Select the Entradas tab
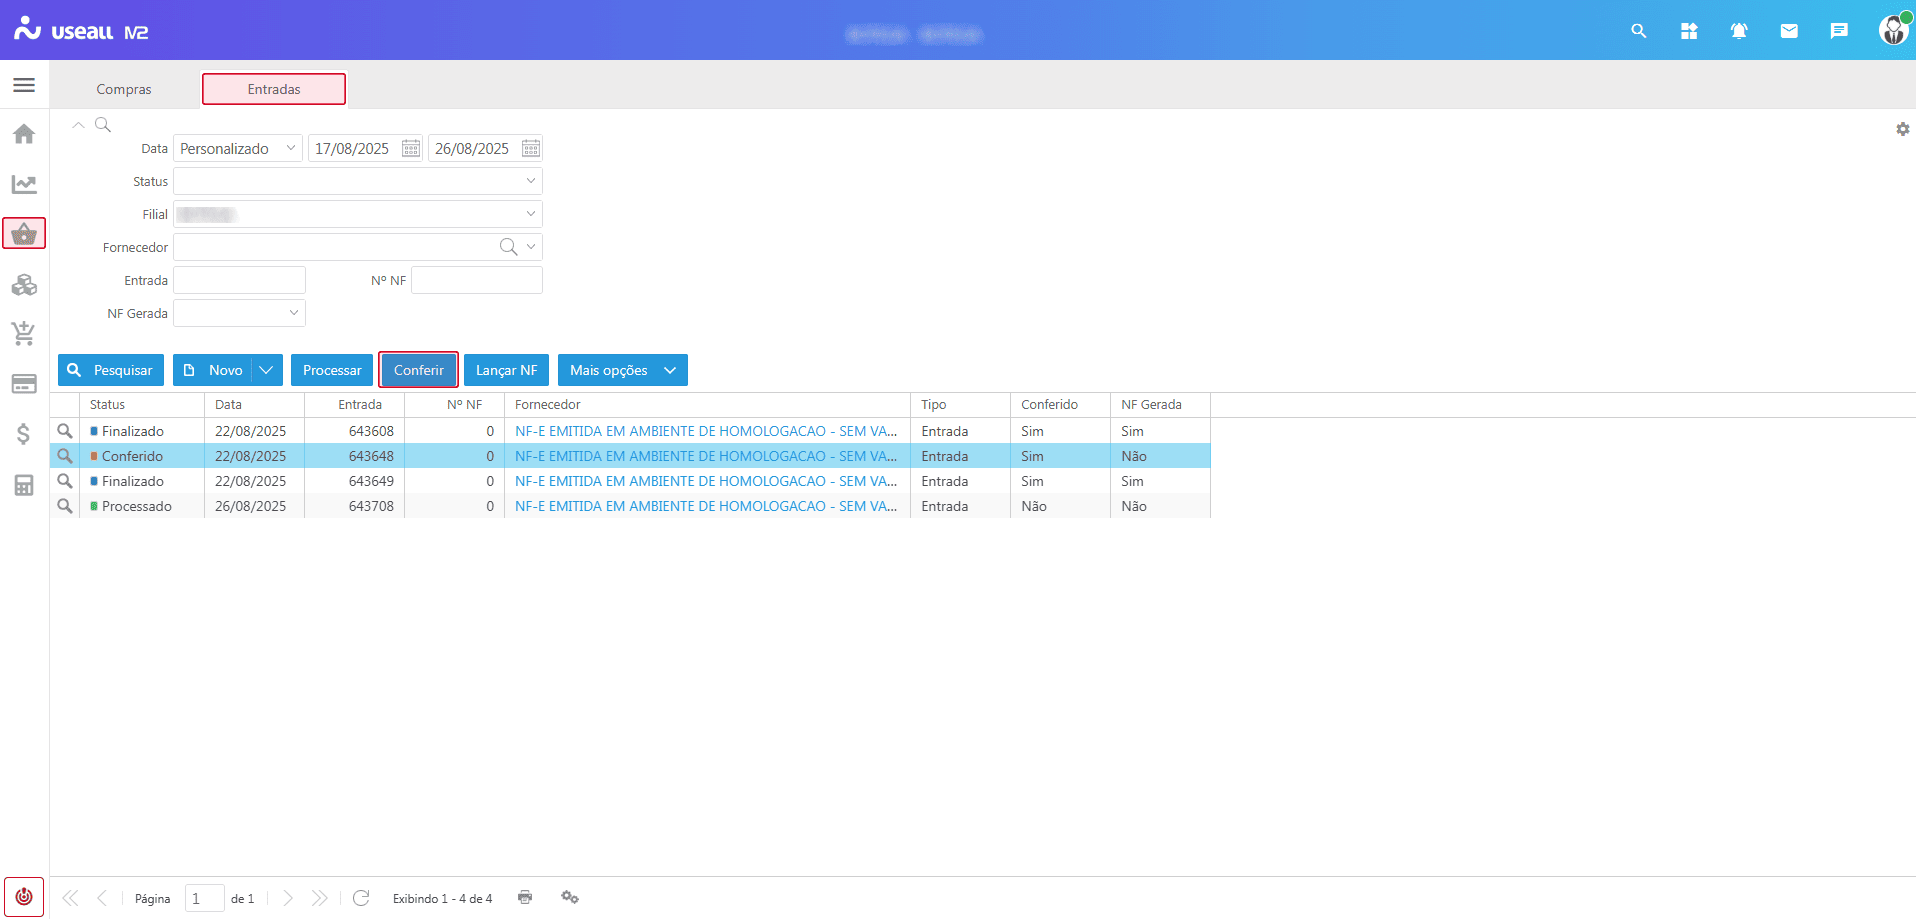This screenshot has width=1916, height=919. click(x=274, y=89)
